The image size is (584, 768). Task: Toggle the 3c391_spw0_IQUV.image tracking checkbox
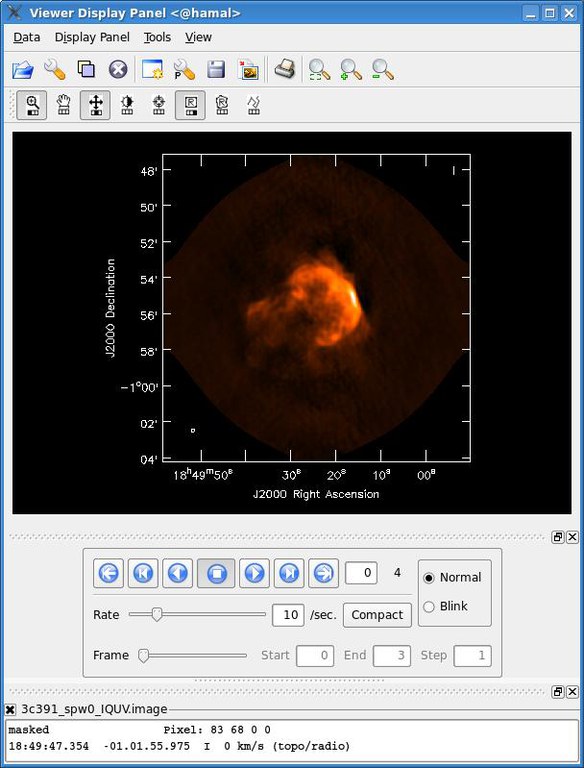pyautogui.click(x=10, y=709)
